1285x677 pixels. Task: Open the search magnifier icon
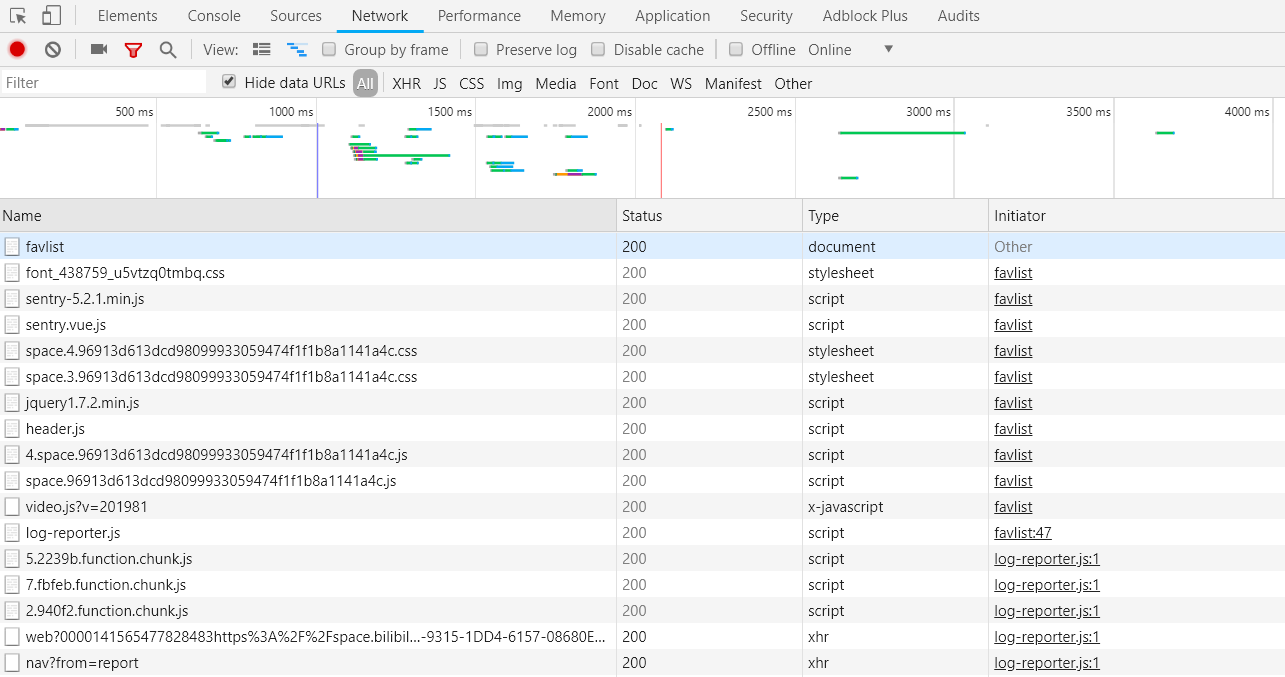coord(168,50)
